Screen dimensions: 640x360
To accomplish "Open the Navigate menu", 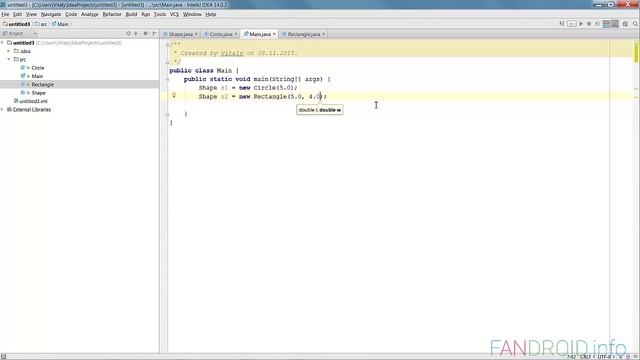I will (x=51, y=14).
